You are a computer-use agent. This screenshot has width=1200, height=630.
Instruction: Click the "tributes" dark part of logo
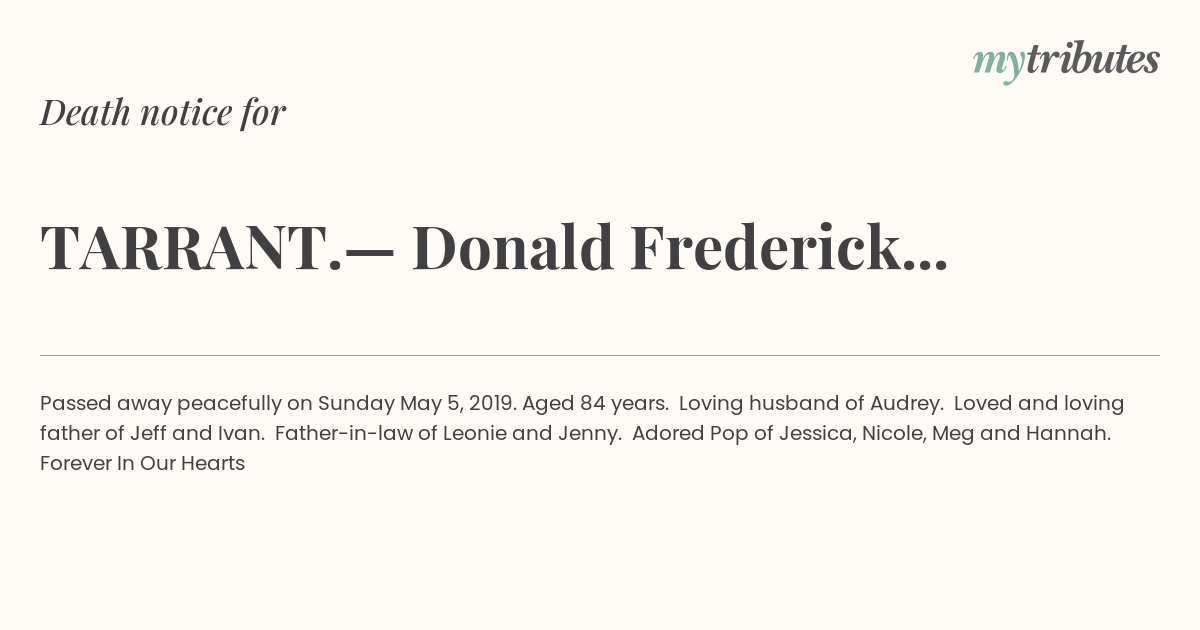[x=1093, y=60]
